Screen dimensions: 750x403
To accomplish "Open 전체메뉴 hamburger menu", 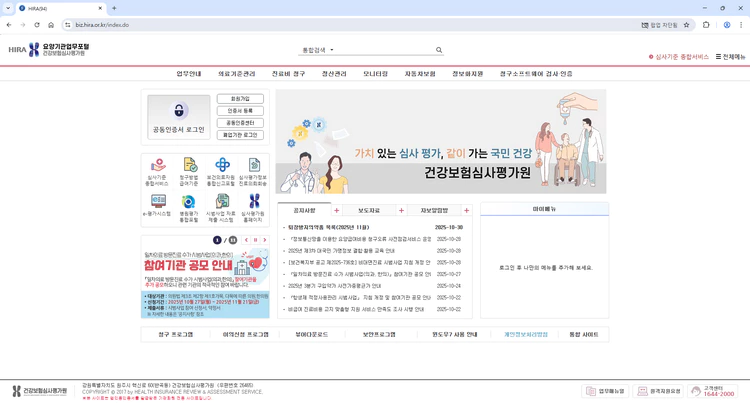I will click(730, 56).
